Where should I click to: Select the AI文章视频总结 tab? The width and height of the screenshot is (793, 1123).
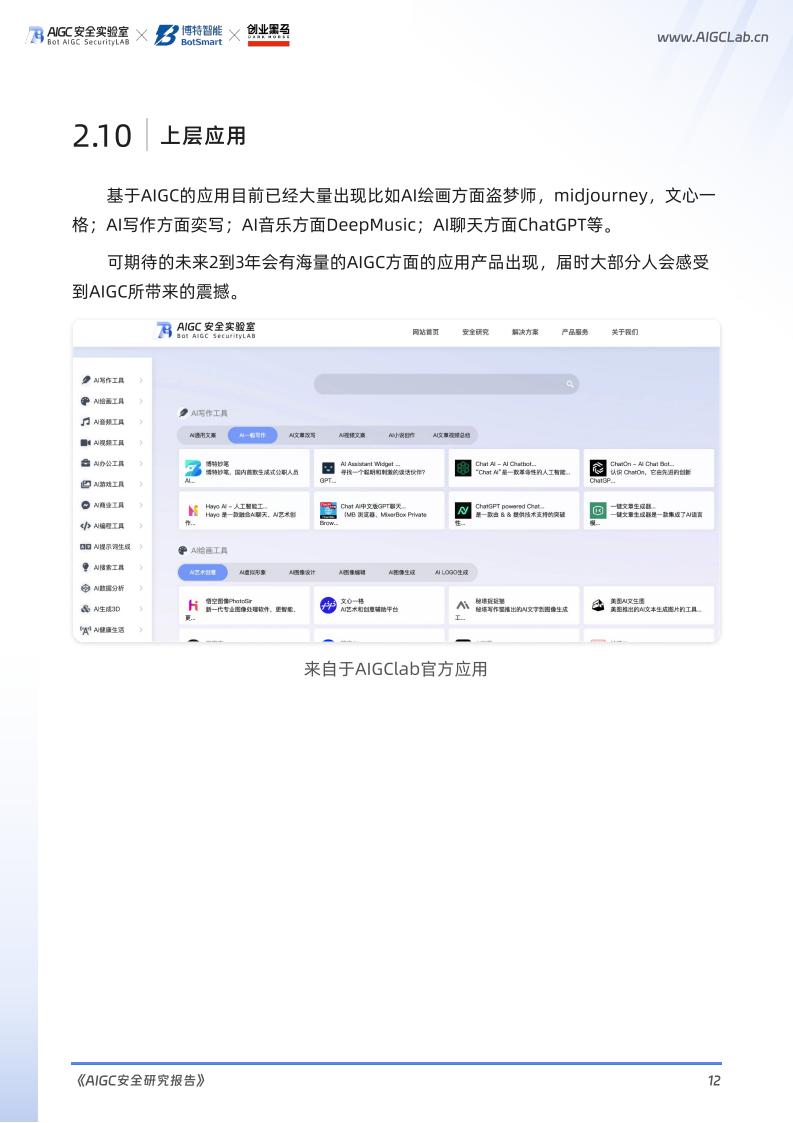pyautogui.click(x=452, y=435)
